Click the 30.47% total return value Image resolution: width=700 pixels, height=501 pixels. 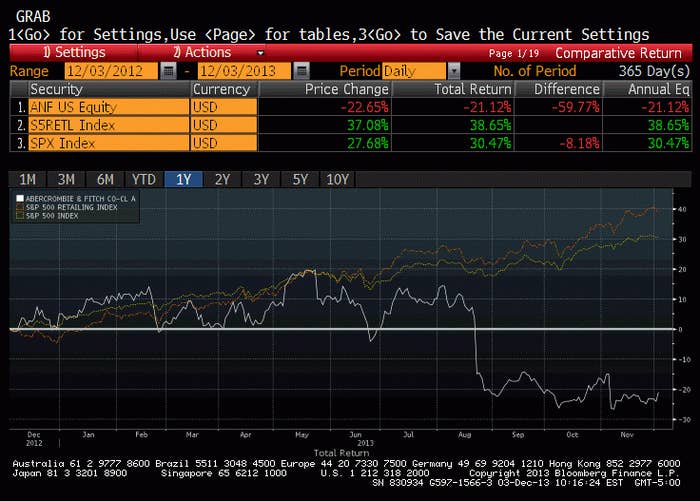490,143
